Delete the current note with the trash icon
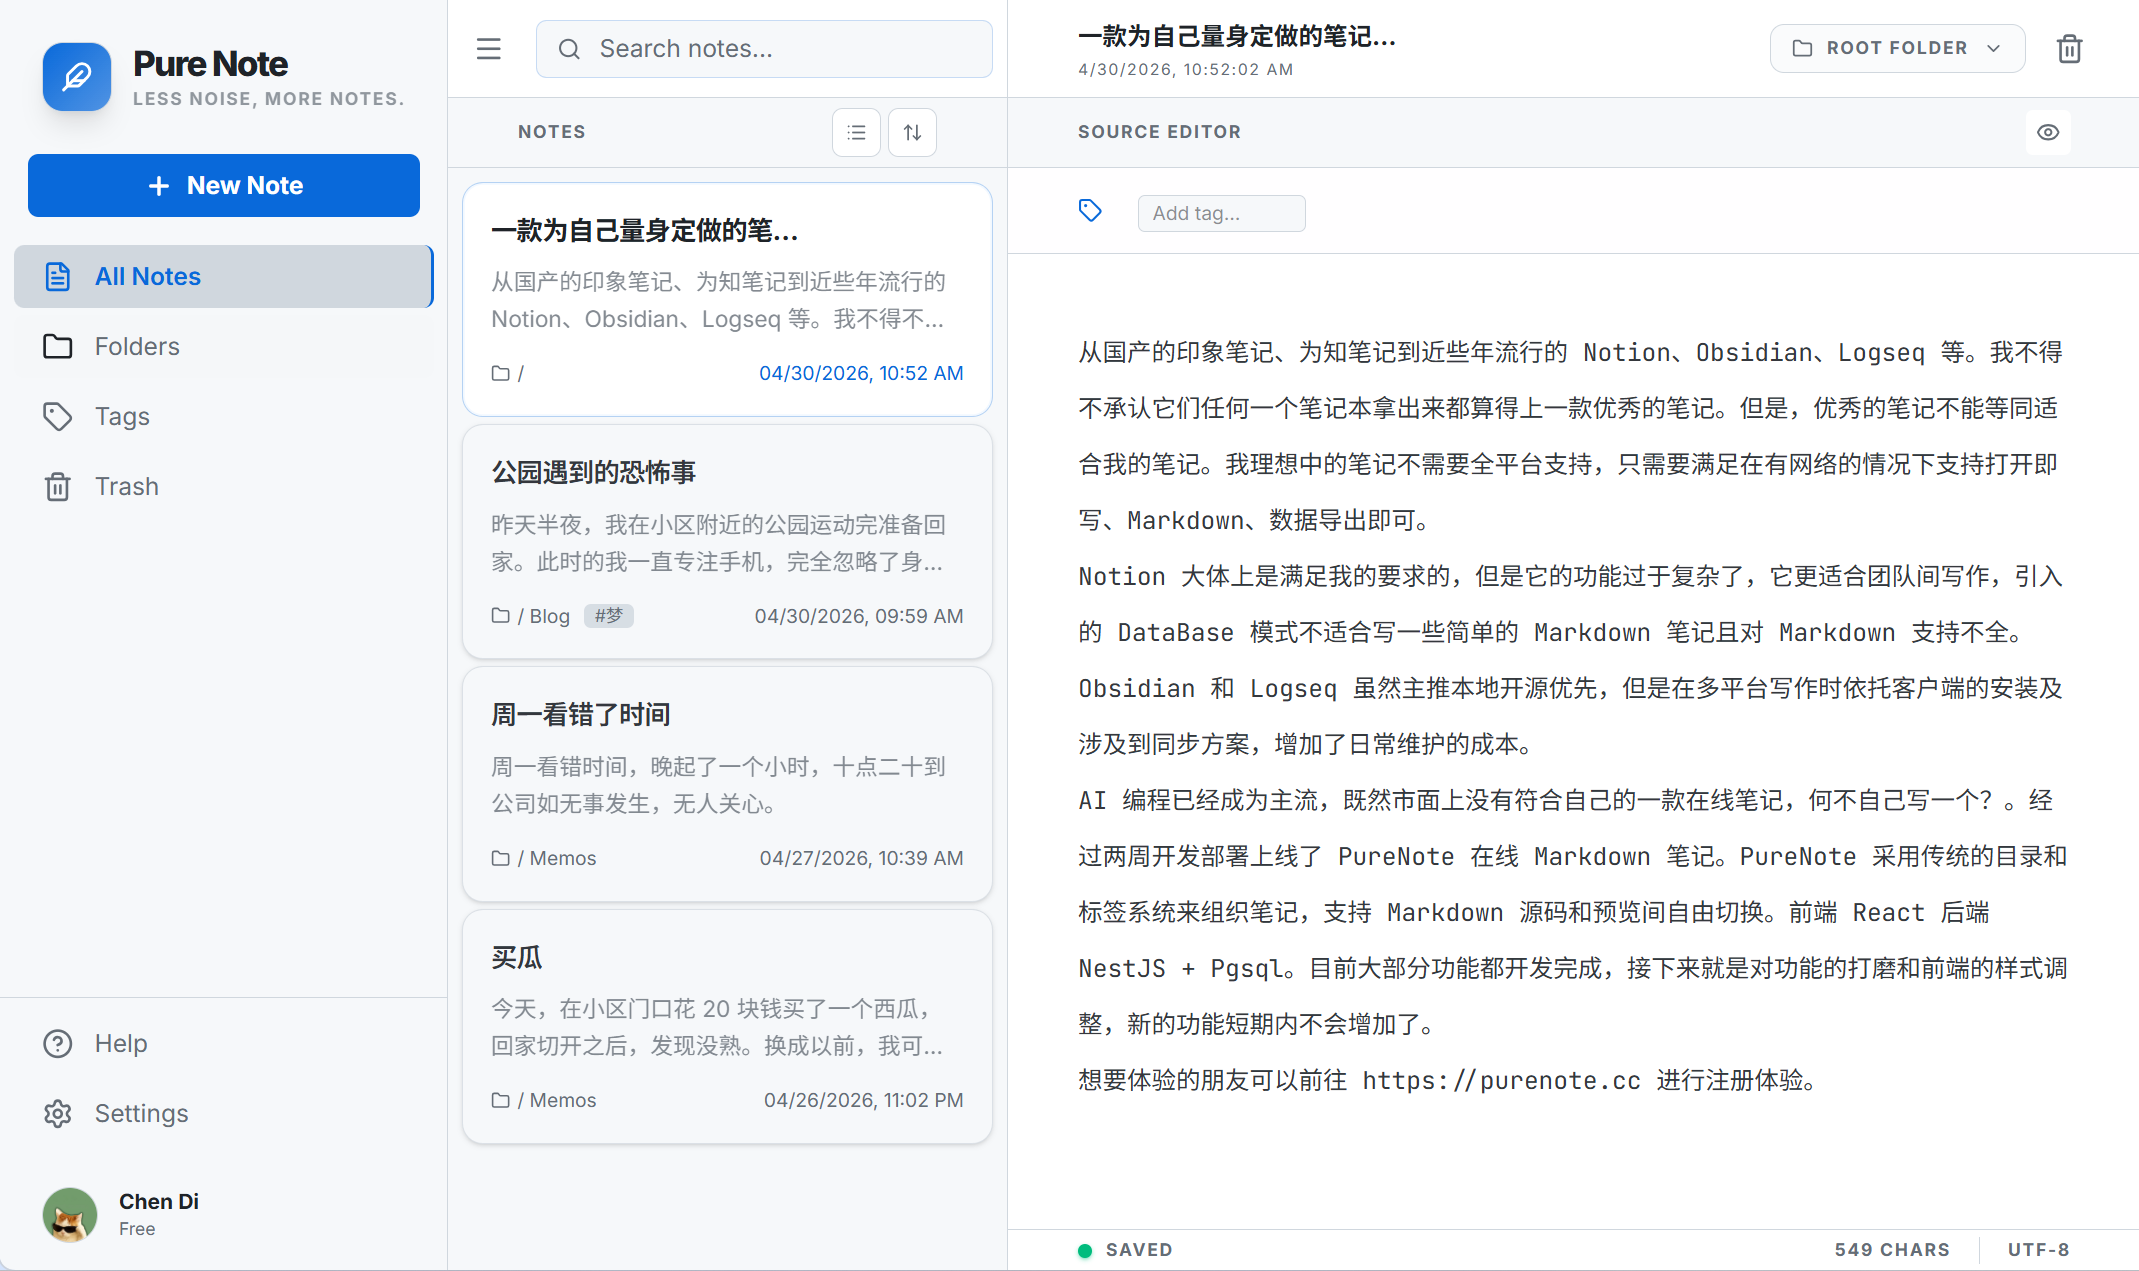Screen dimensions: 2139x1271 tap(2070, 49)
